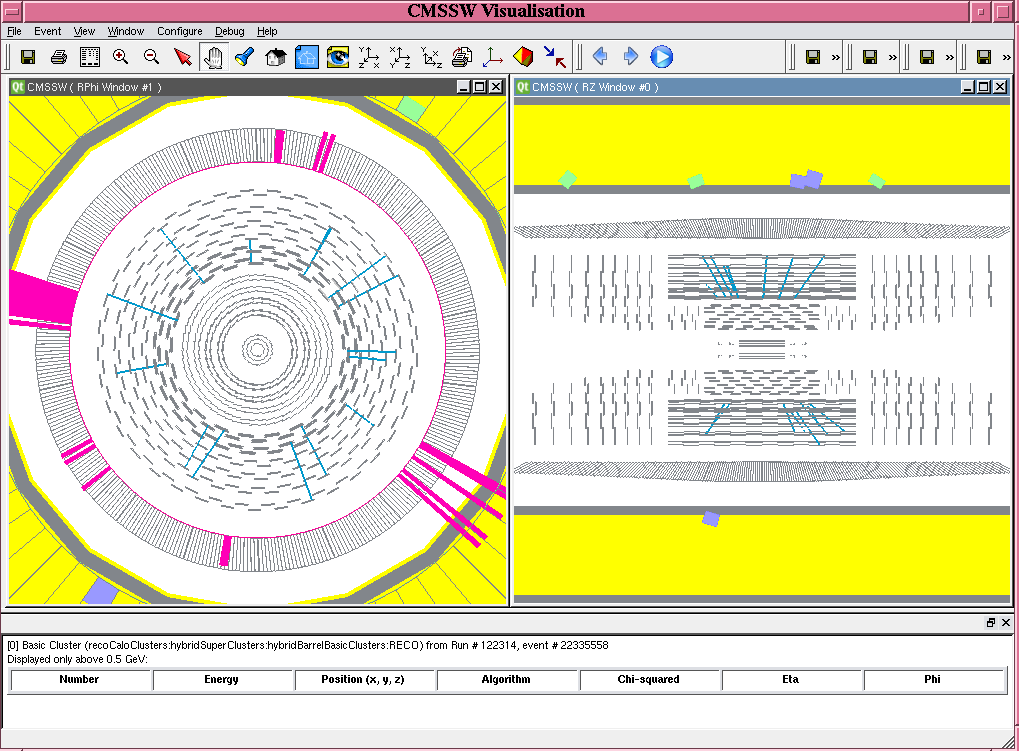
Task: Pick the light-green muon chamber in RPhi view
Action: 411,108
